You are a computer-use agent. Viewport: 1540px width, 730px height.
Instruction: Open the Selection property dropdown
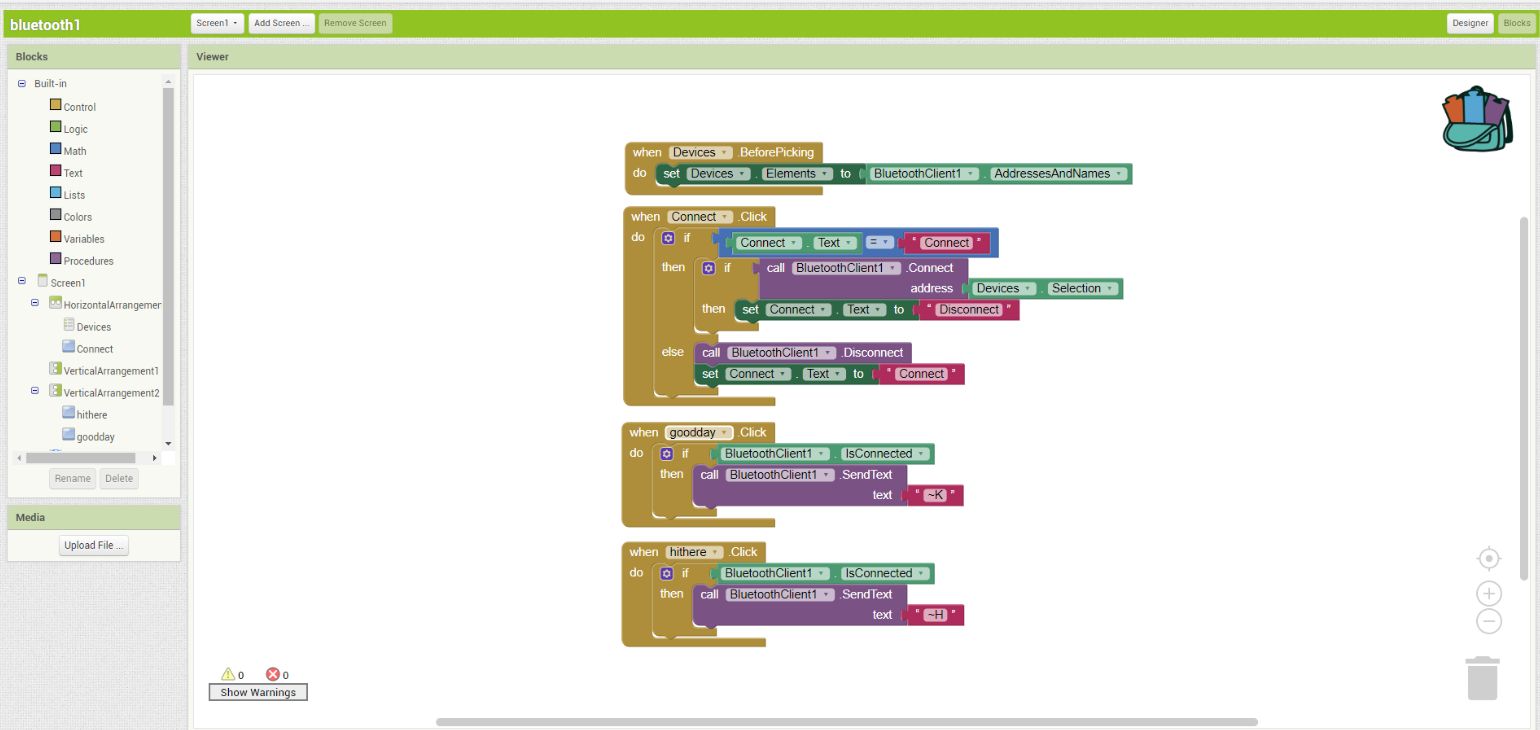pos(1083,289)
